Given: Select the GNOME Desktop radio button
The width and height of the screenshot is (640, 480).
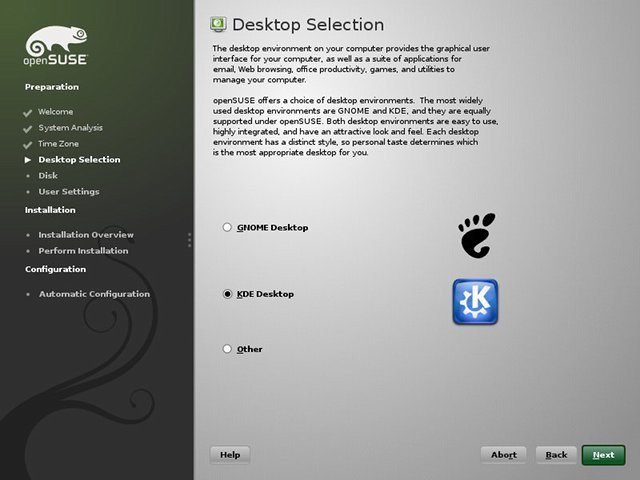Looking at the screenshot, I should 227,227.
